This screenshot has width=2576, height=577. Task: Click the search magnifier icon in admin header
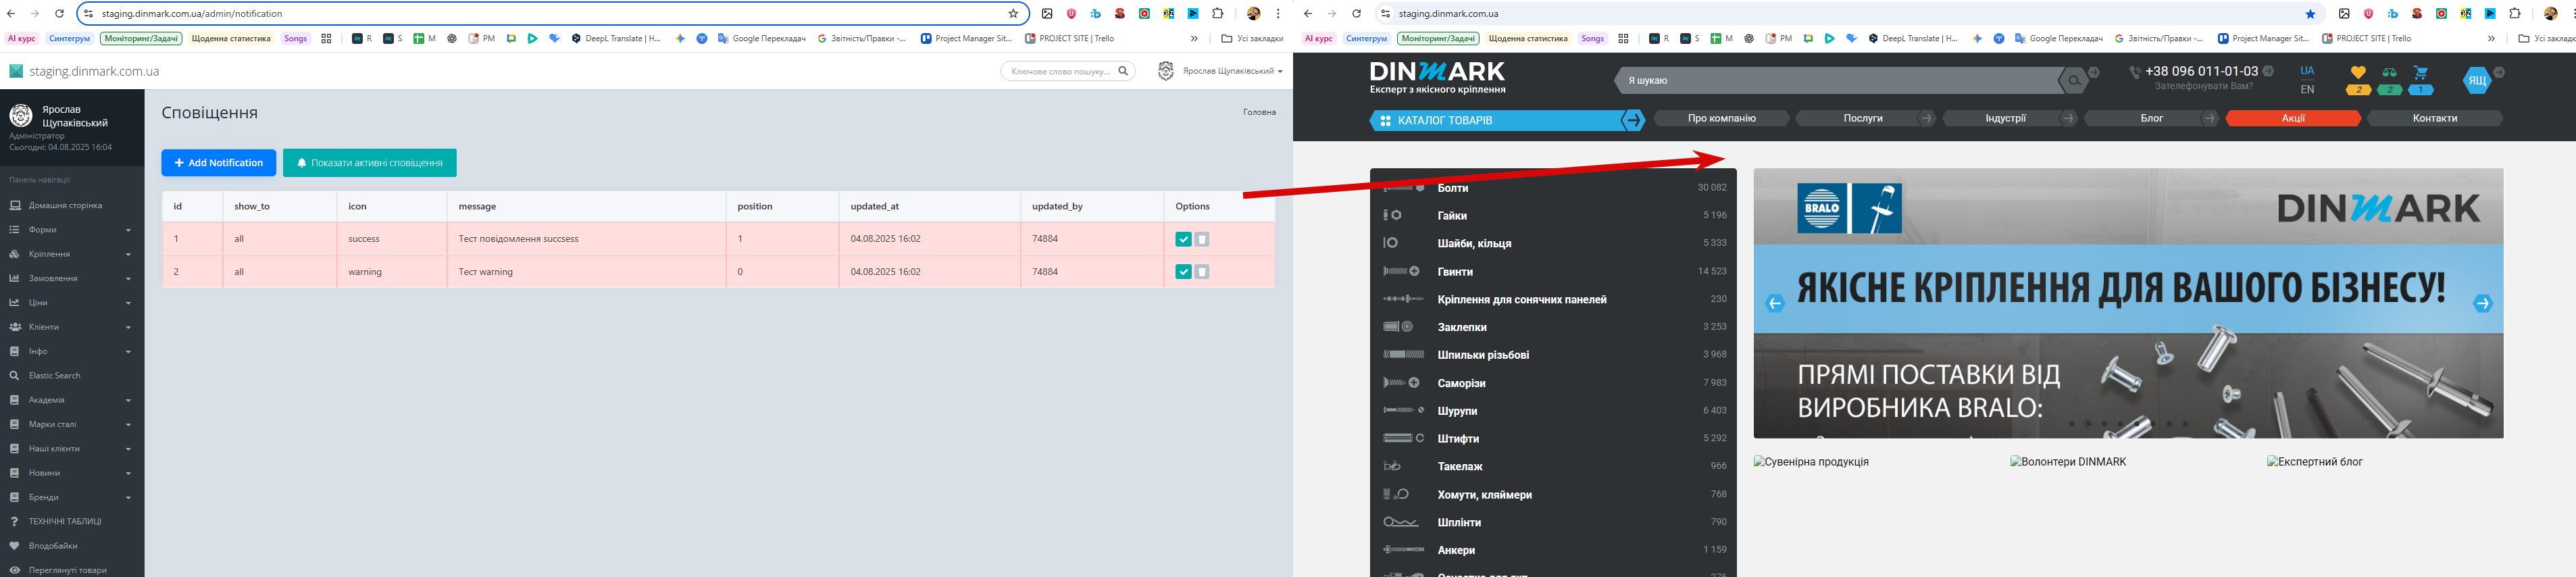tap(1123, 71)
